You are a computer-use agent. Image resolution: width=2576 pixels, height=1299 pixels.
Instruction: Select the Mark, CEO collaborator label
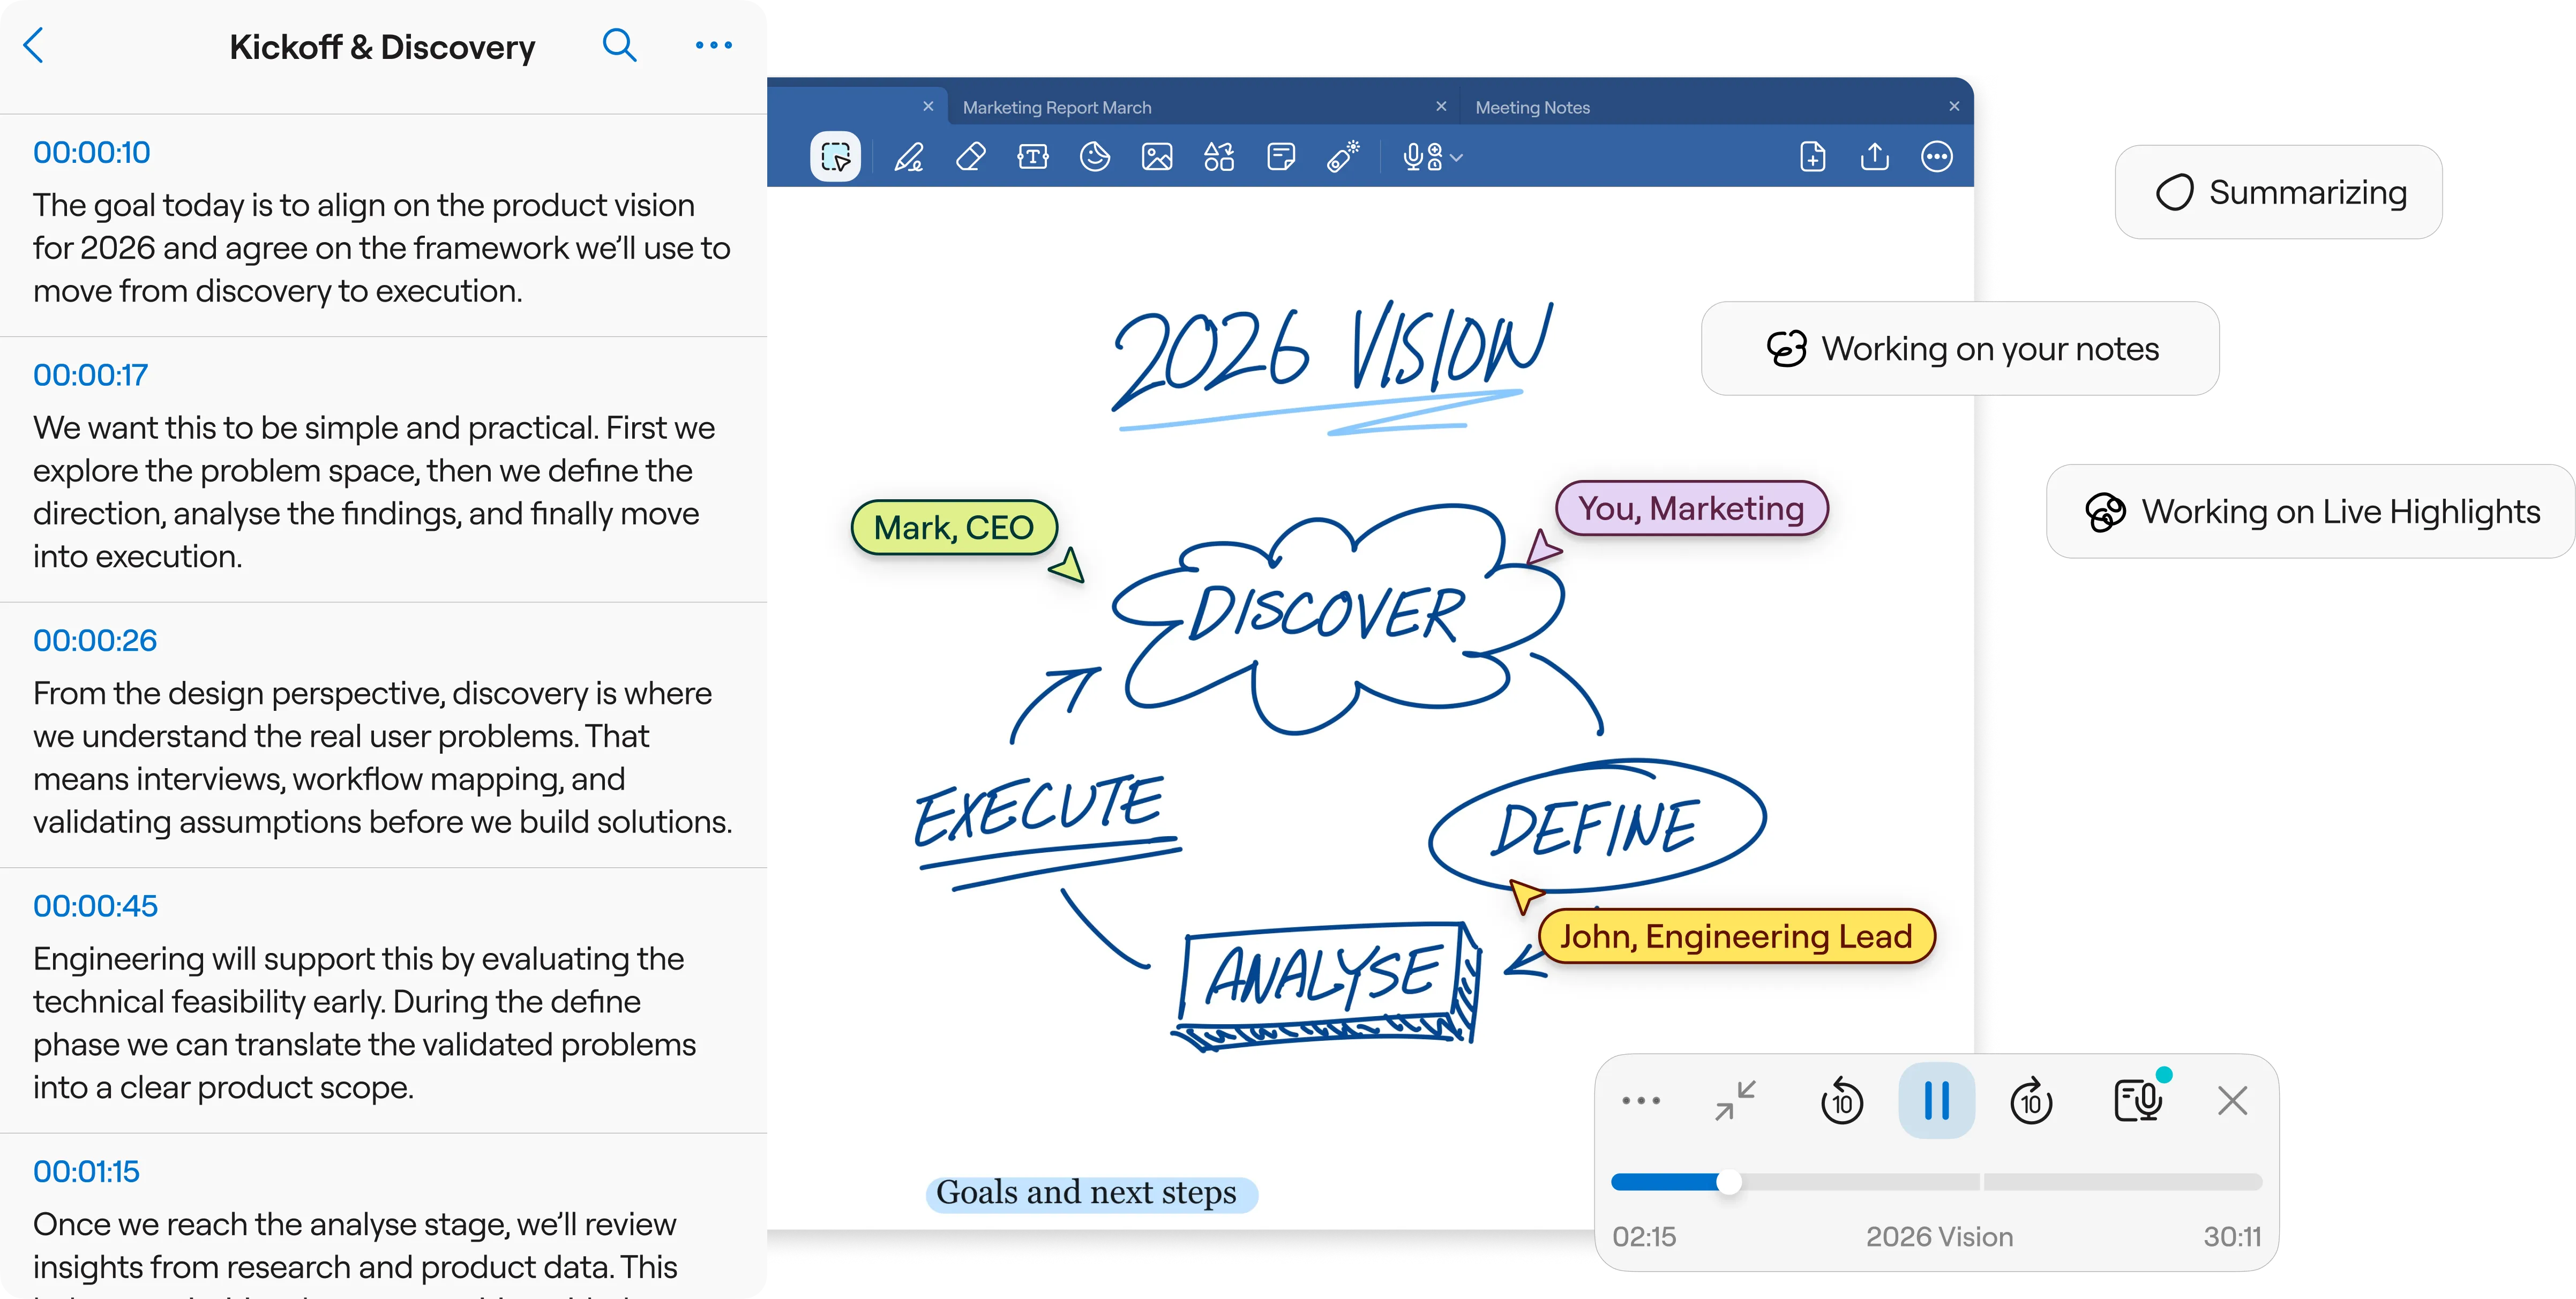[954, 527]
